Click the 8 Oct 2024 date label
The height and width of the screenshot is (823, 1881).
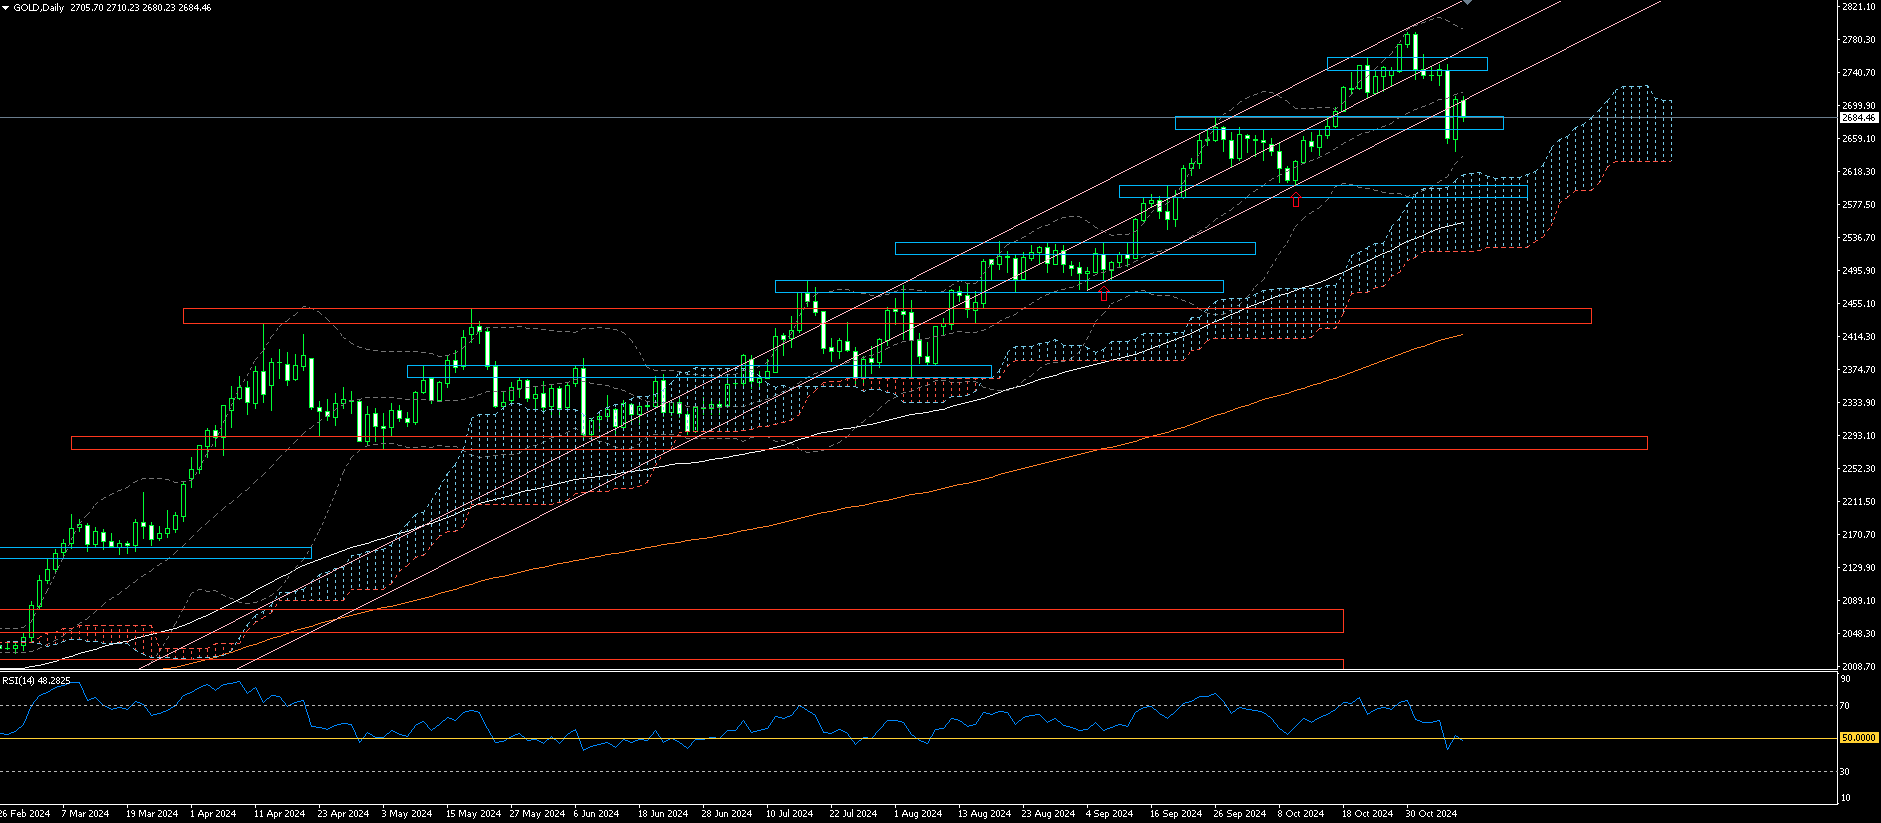click(1301, 814)
